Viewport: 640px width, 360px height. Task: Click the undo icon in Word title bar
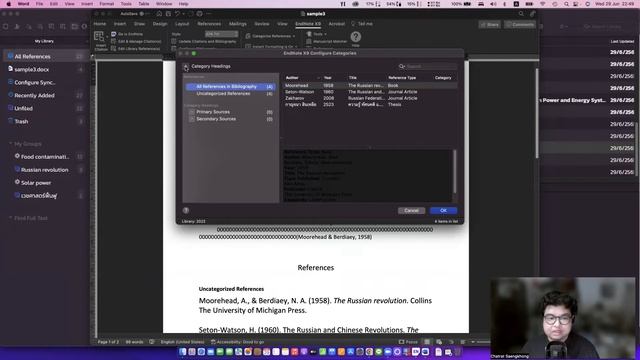pyautogui.click(x=178, y=14)
